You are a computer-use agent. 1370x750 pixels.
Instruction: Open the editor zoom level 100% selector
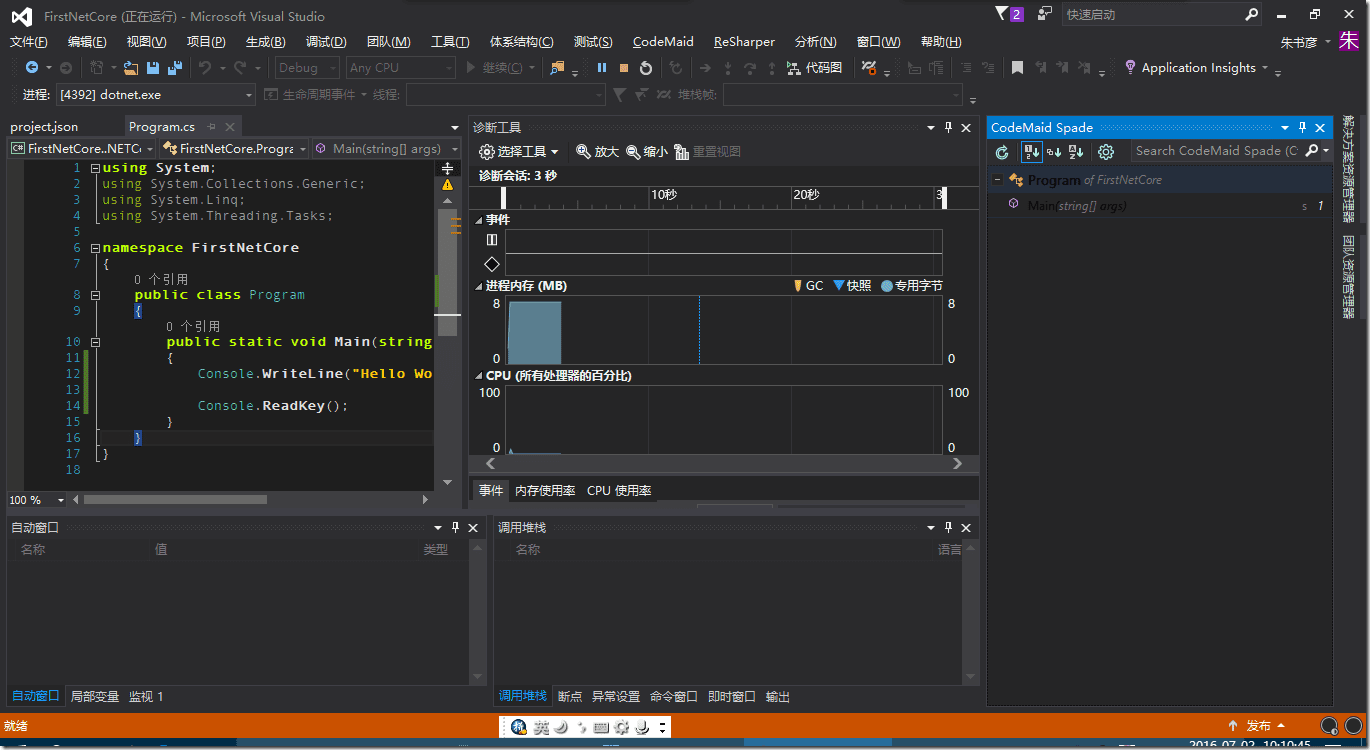click(x=36, y=499)
